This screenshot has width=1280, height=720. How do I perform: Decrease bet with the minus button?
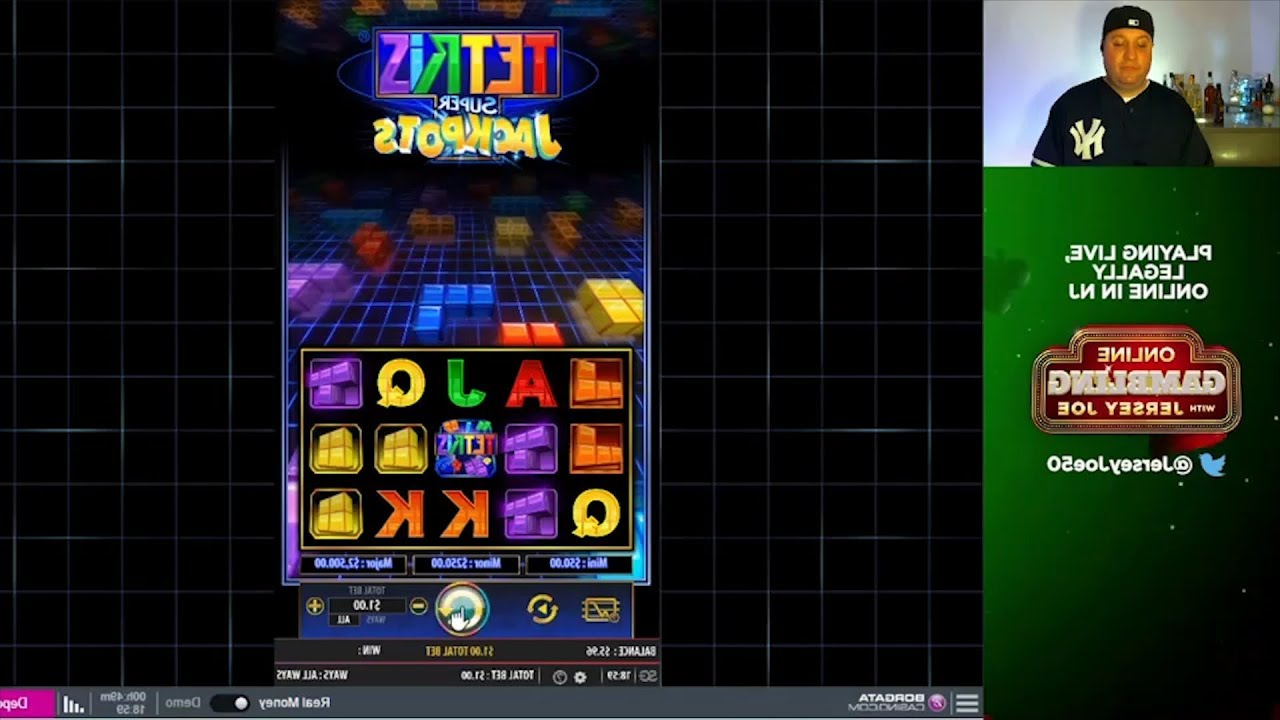point(419,606)
